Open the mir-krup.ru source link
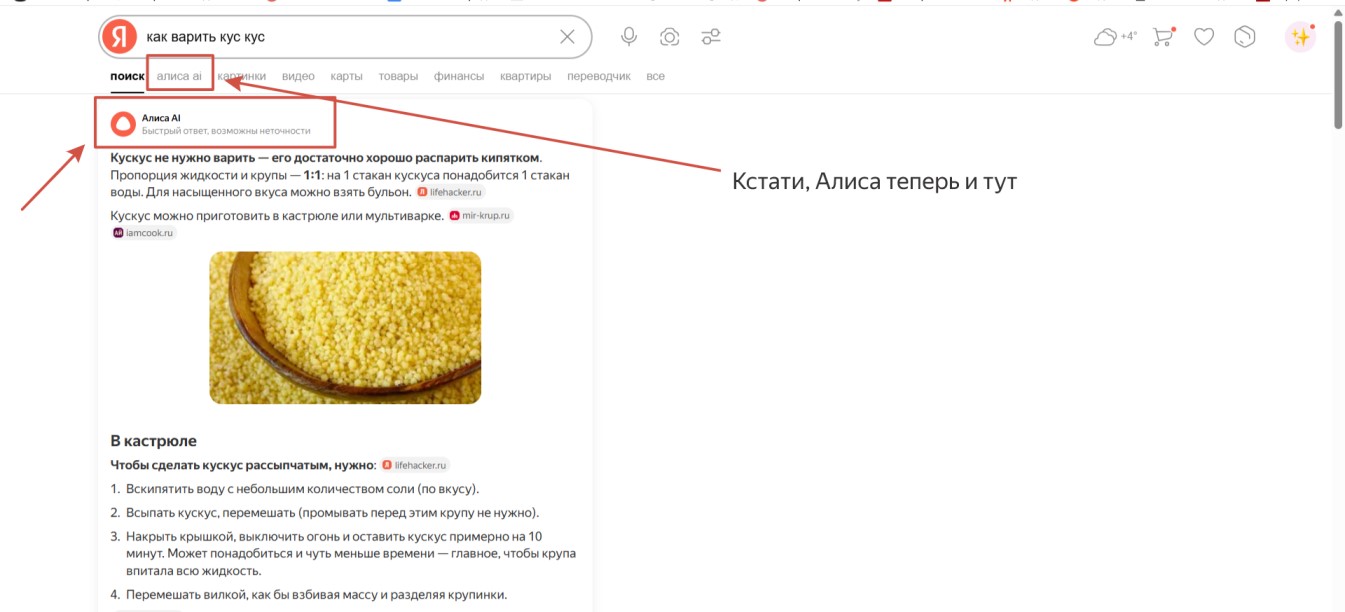Viewport: 1345px width, 612px height. coord(480,214)
